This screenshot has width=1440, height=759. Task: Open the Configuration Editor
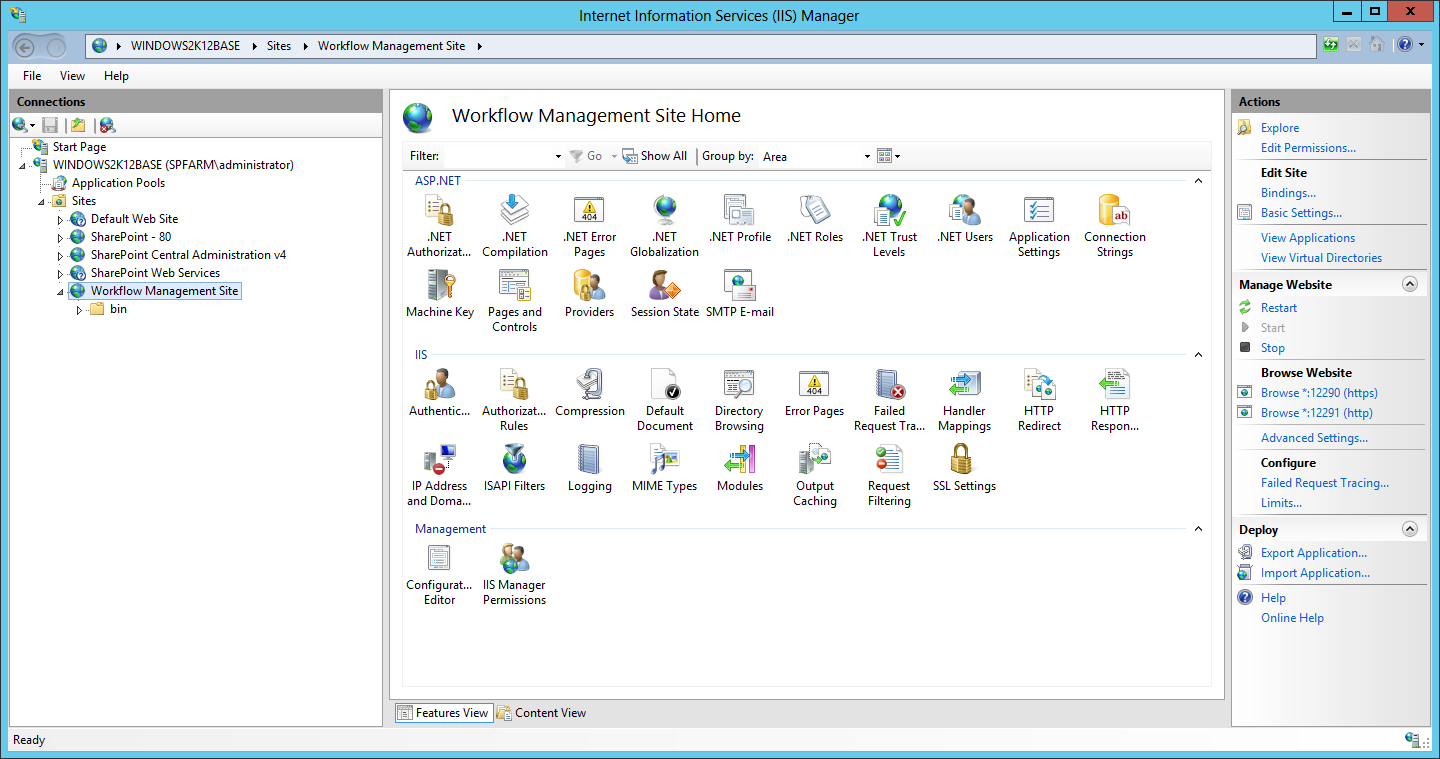click(x=439, y=563)
